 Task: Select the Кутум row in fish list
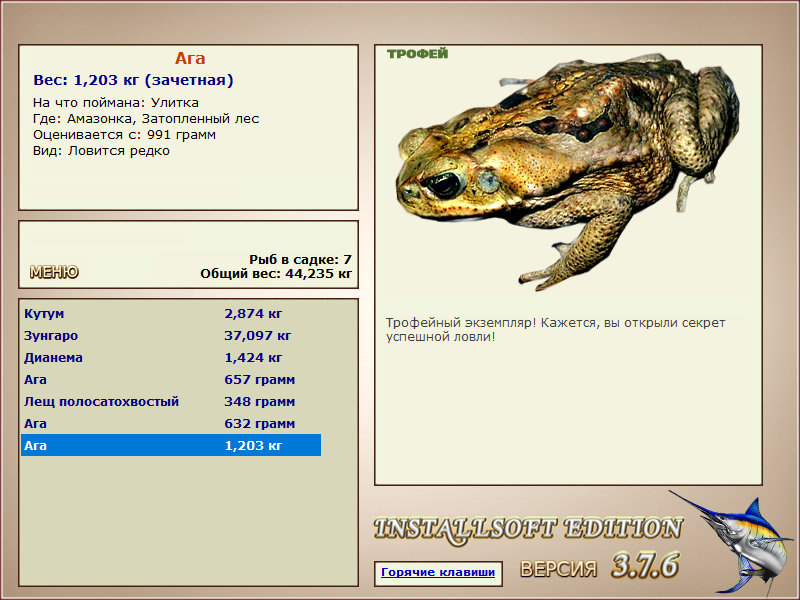point(171,313)
